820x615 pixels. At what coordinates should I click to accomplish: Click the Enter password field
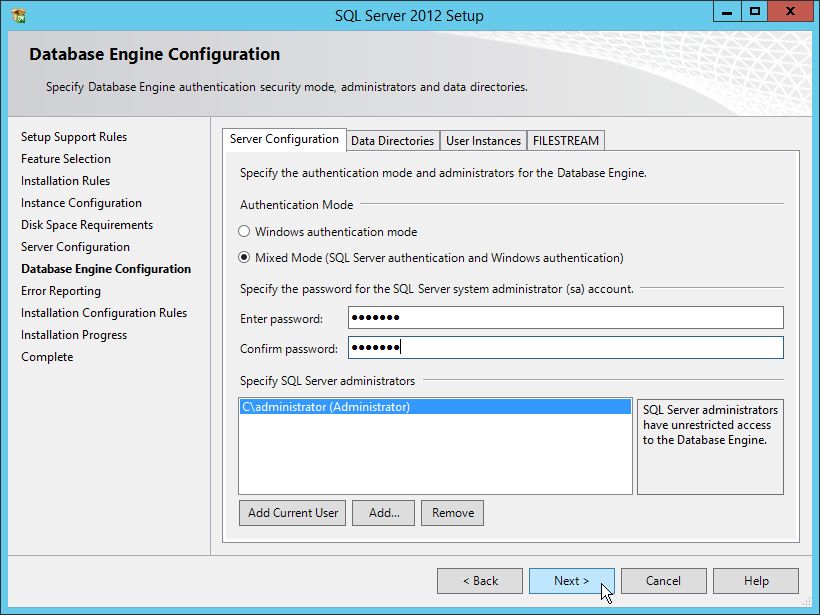(x=565, y=318)
